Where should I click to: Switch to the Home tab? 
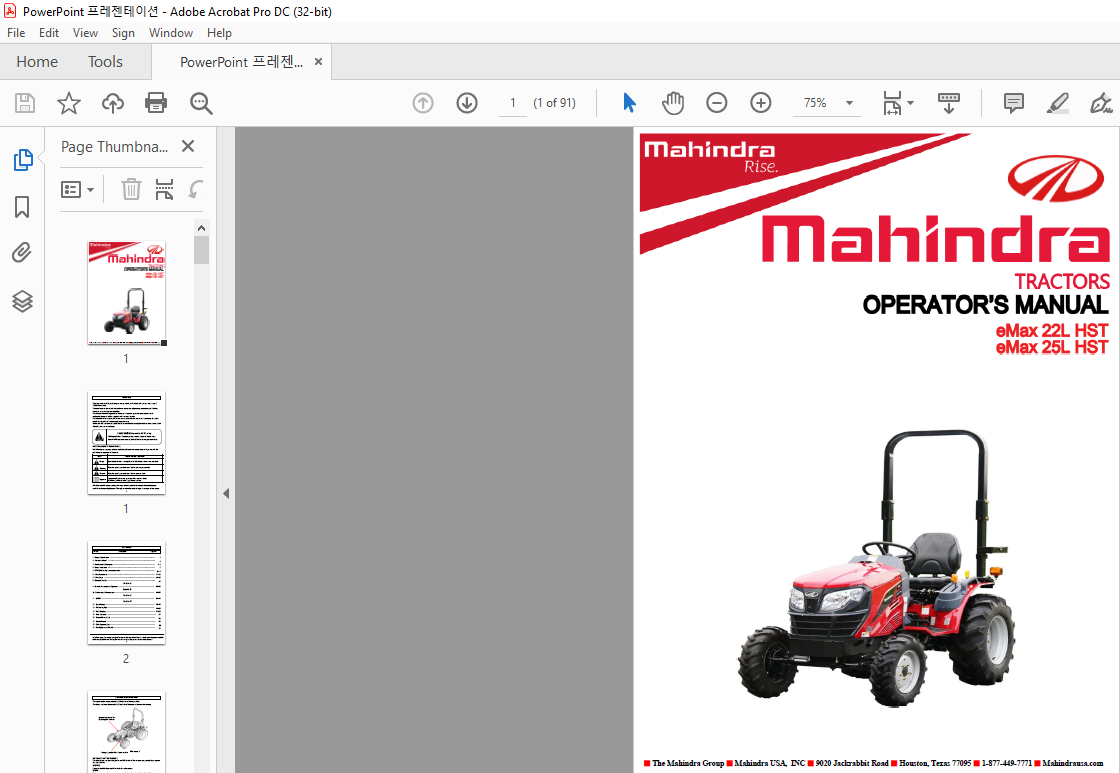(37, 62)
